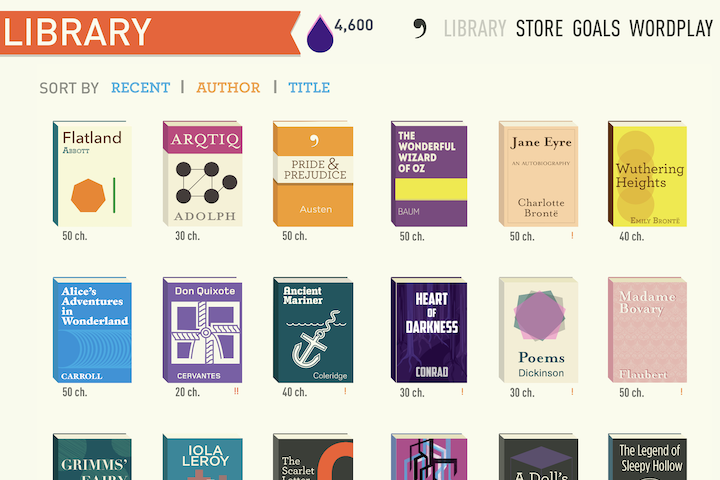Open the Store tab

pyautogui.click(x=539, y=28)
